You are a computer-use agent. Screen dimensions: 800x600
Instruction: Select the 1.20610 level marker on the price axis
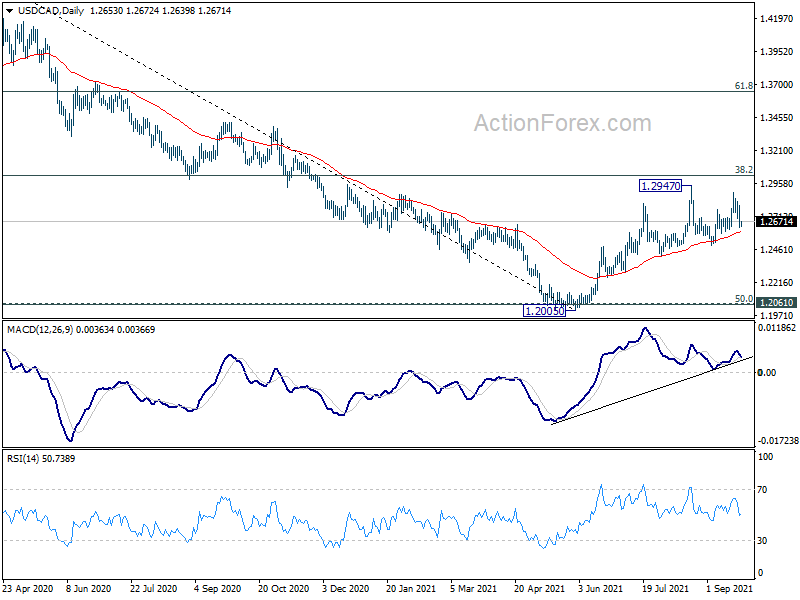point(776,302)
